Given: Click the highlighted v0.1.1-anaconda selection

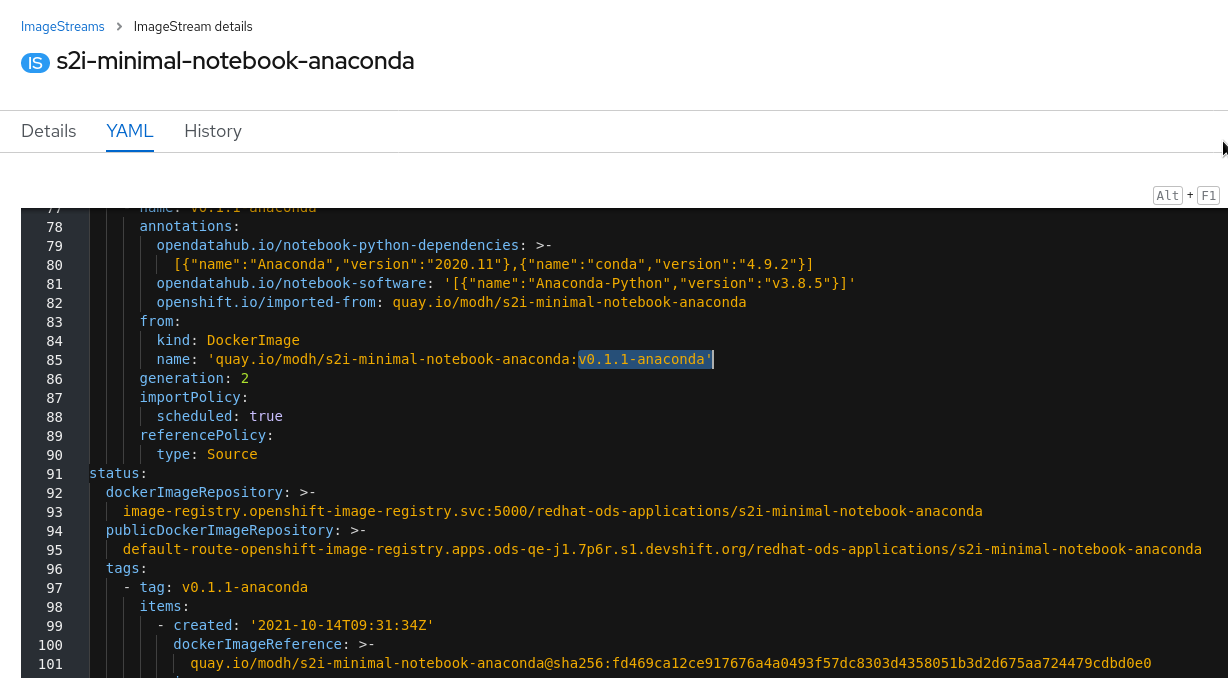Looking at the screenshot, I should (x=645, y=359).
